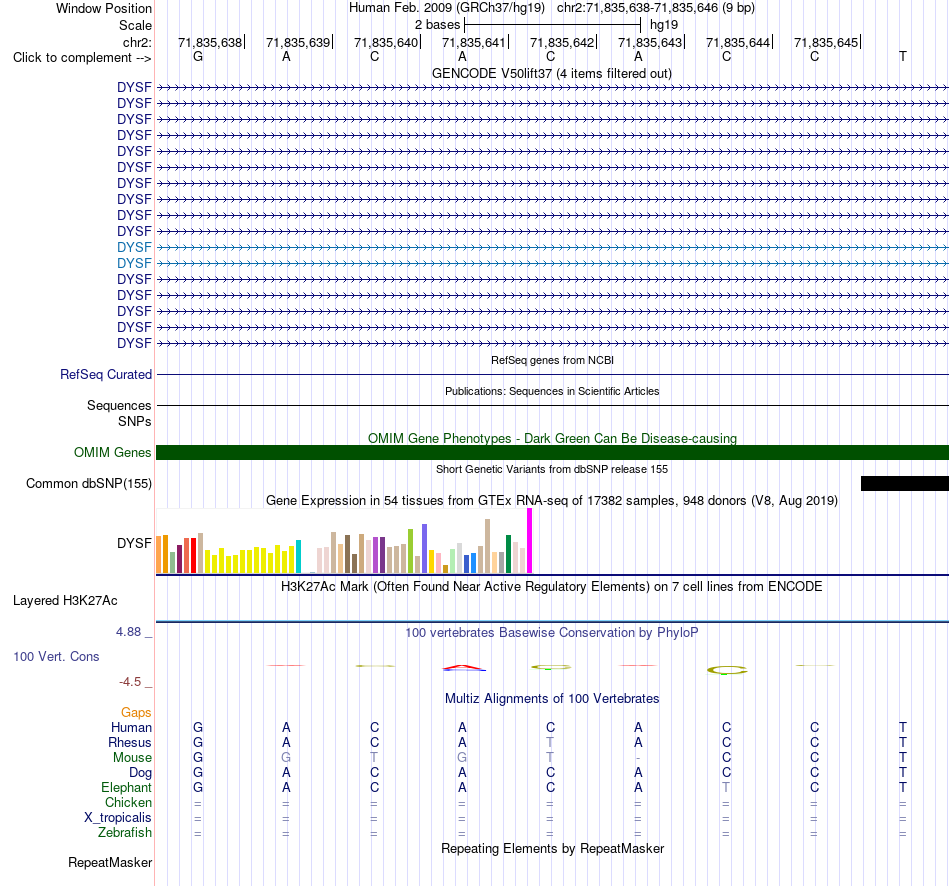
Task: Click the black dbSNP variant block
Action: click(905, 483)
